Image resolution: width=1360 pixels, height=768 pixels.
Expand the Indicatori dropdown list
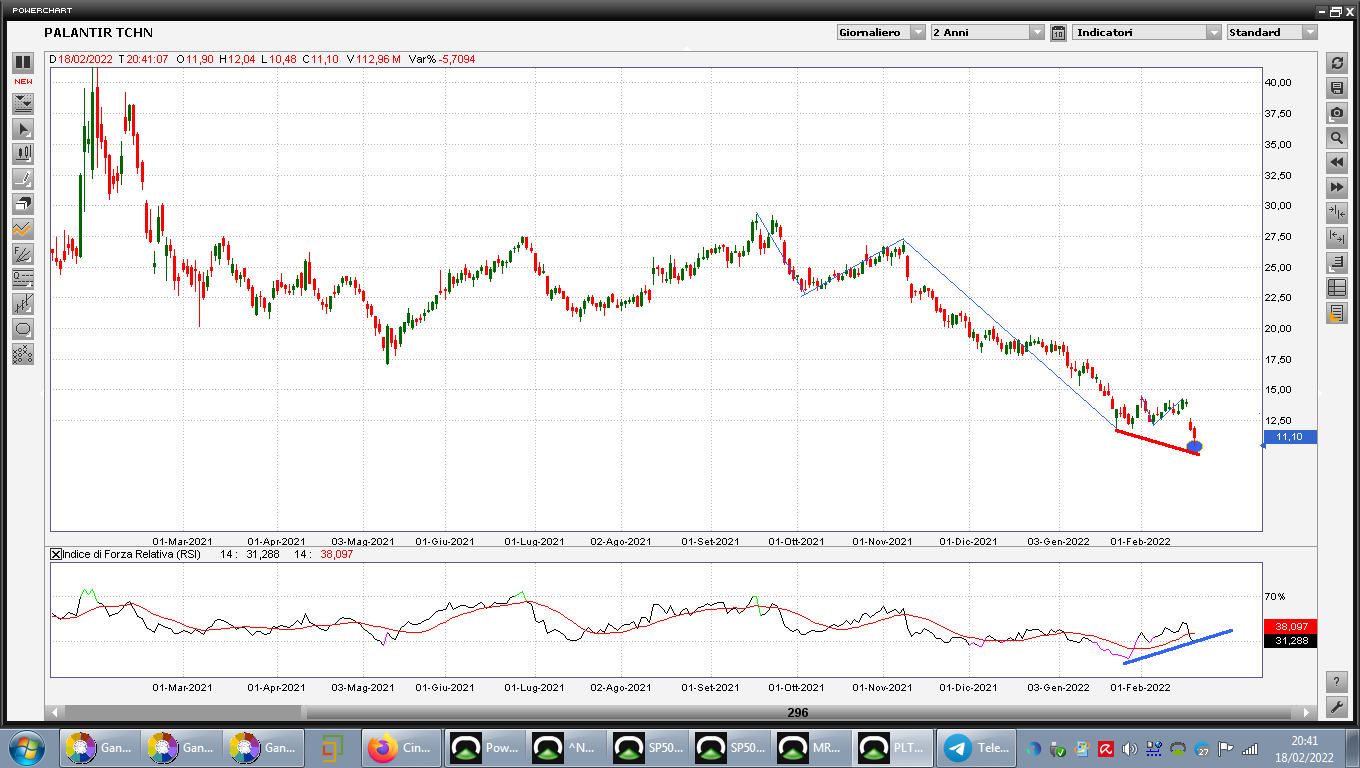[1147, 32]
